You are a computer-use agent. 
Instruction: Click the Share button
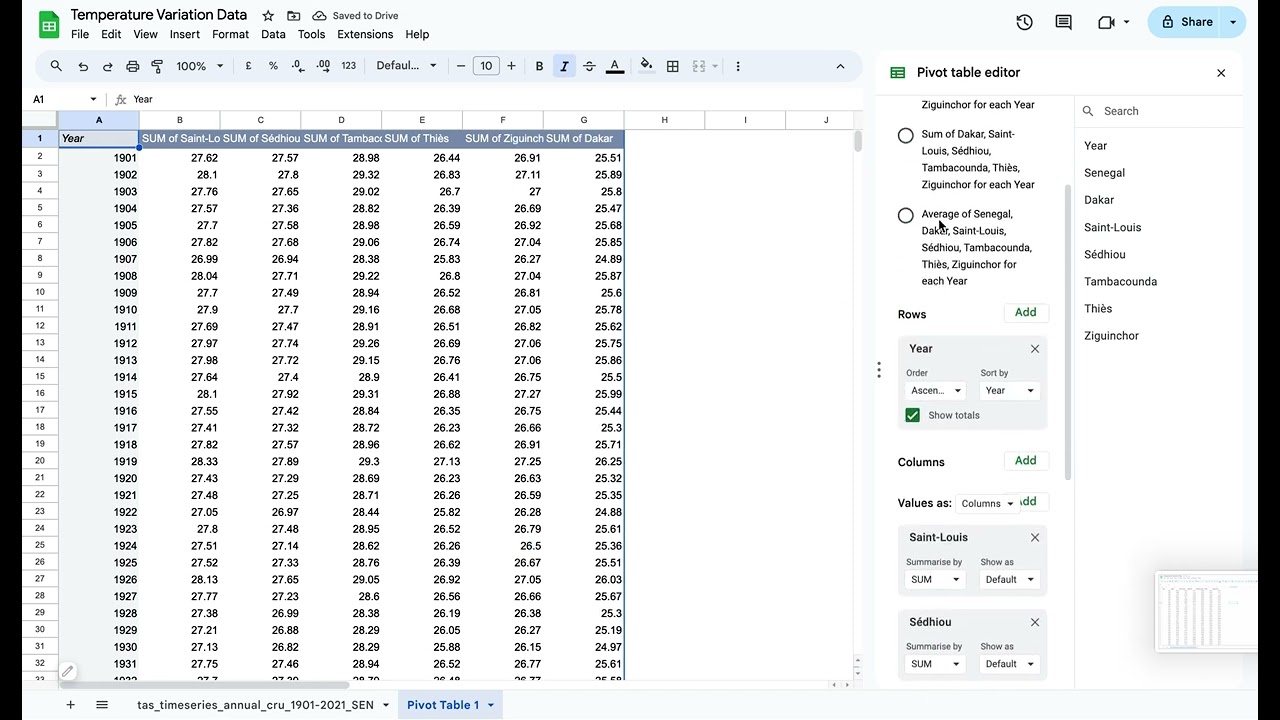tap(1187, 22)
